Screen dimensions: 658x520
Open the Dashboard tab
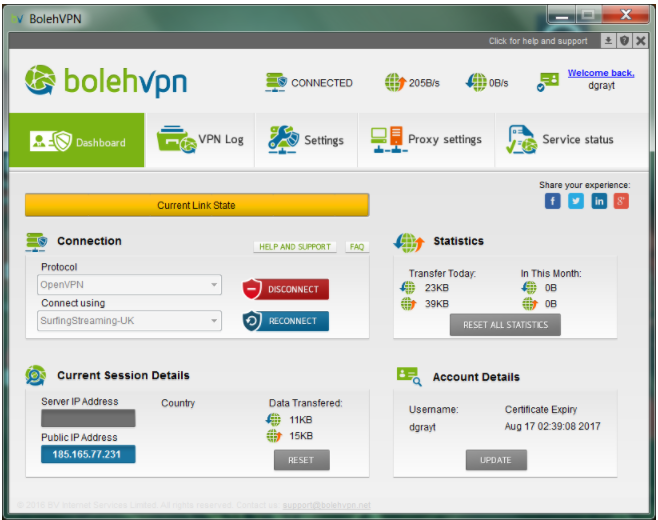[x=77, y=140]
